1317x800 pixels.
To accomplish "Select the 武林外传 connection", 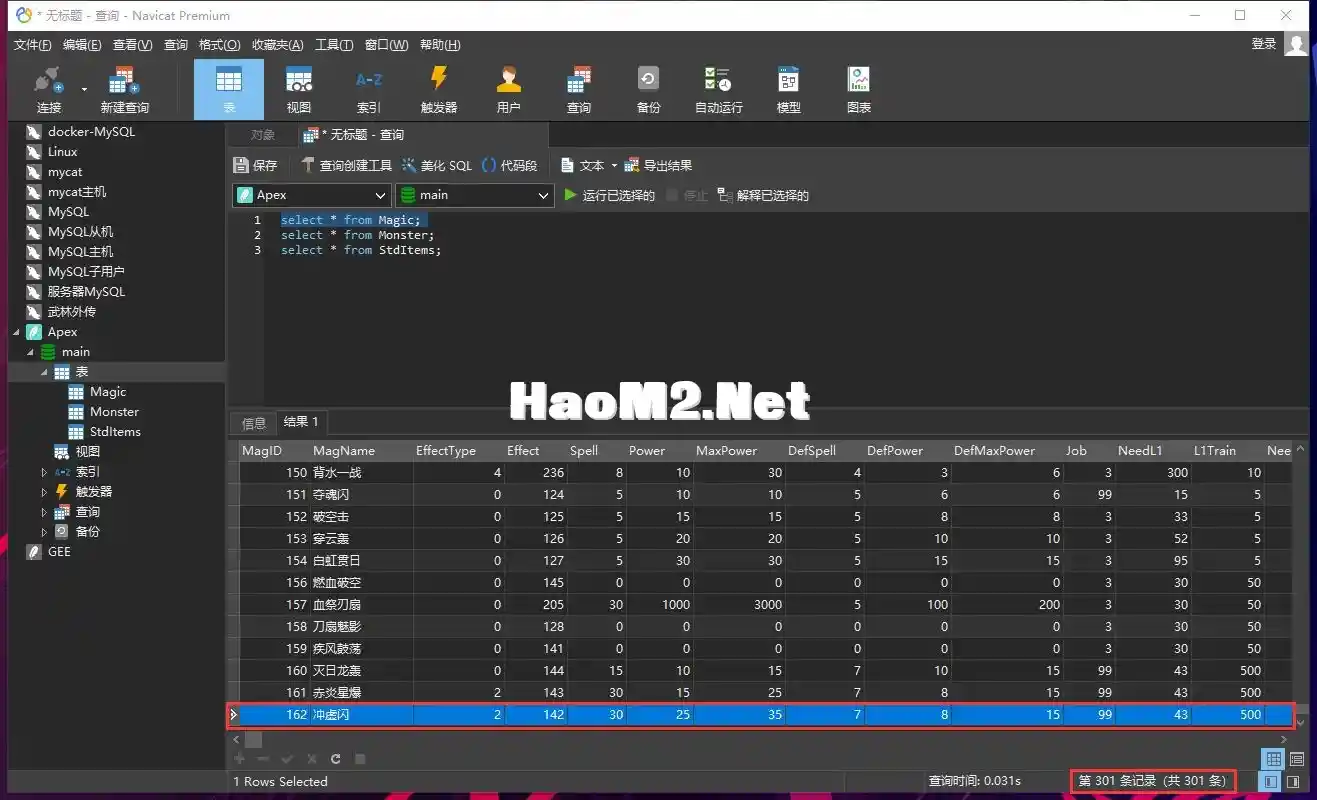I will pyautogui.click(x=71, y=312).
